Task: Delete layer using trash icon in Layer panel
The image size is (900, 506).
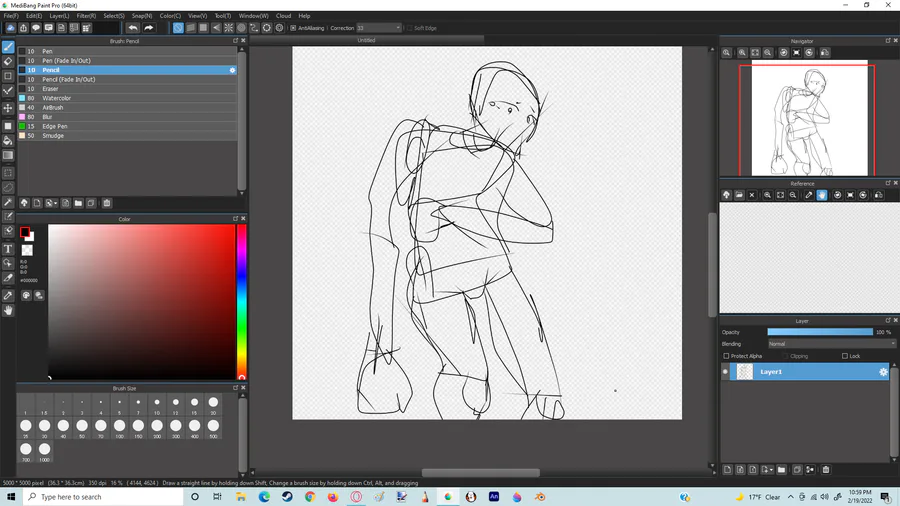Action: click(x=826, y=470)
